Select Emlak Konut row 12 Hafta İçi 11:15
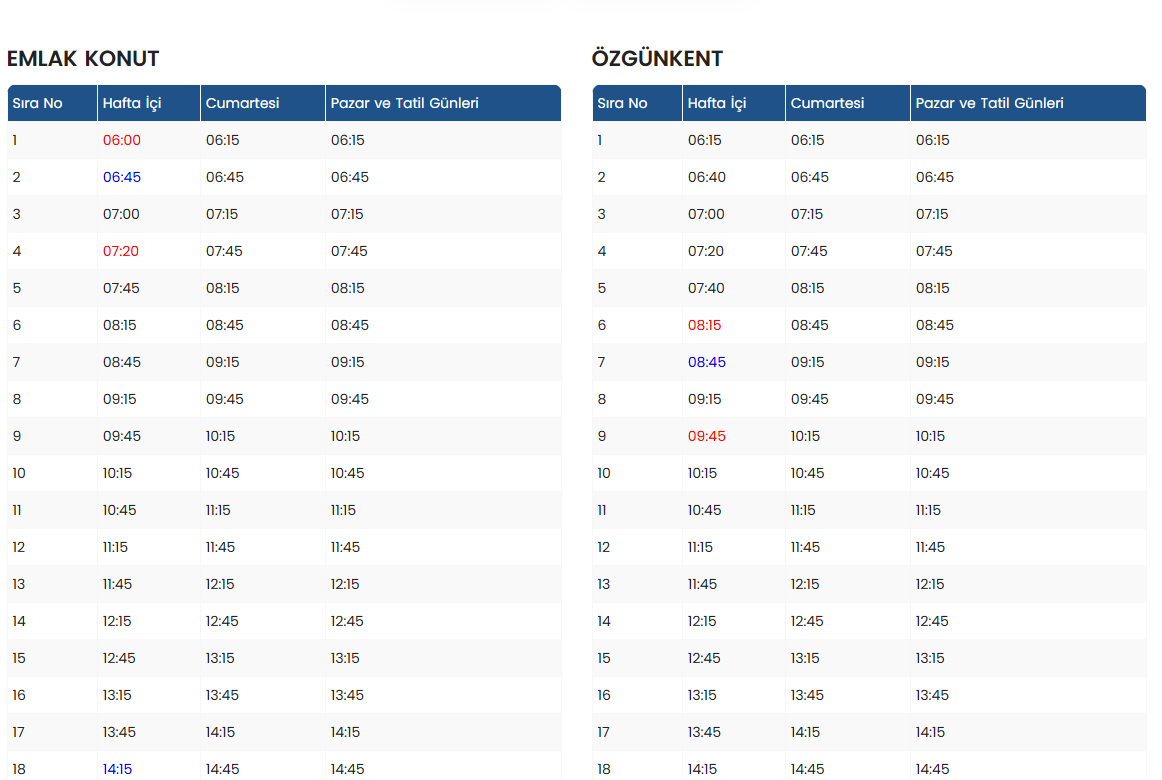The width and height of the screenshot is (1162, 780). click(115, 547)
